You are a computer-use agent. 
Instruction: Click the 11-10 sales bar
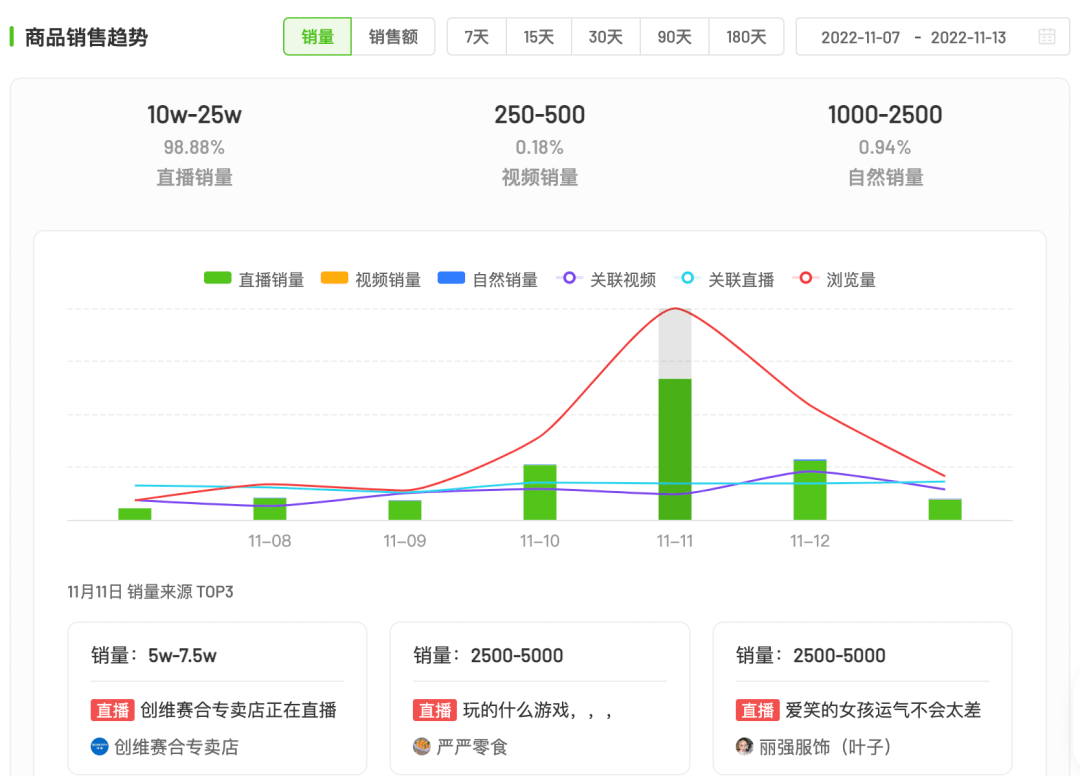[540, 492]
